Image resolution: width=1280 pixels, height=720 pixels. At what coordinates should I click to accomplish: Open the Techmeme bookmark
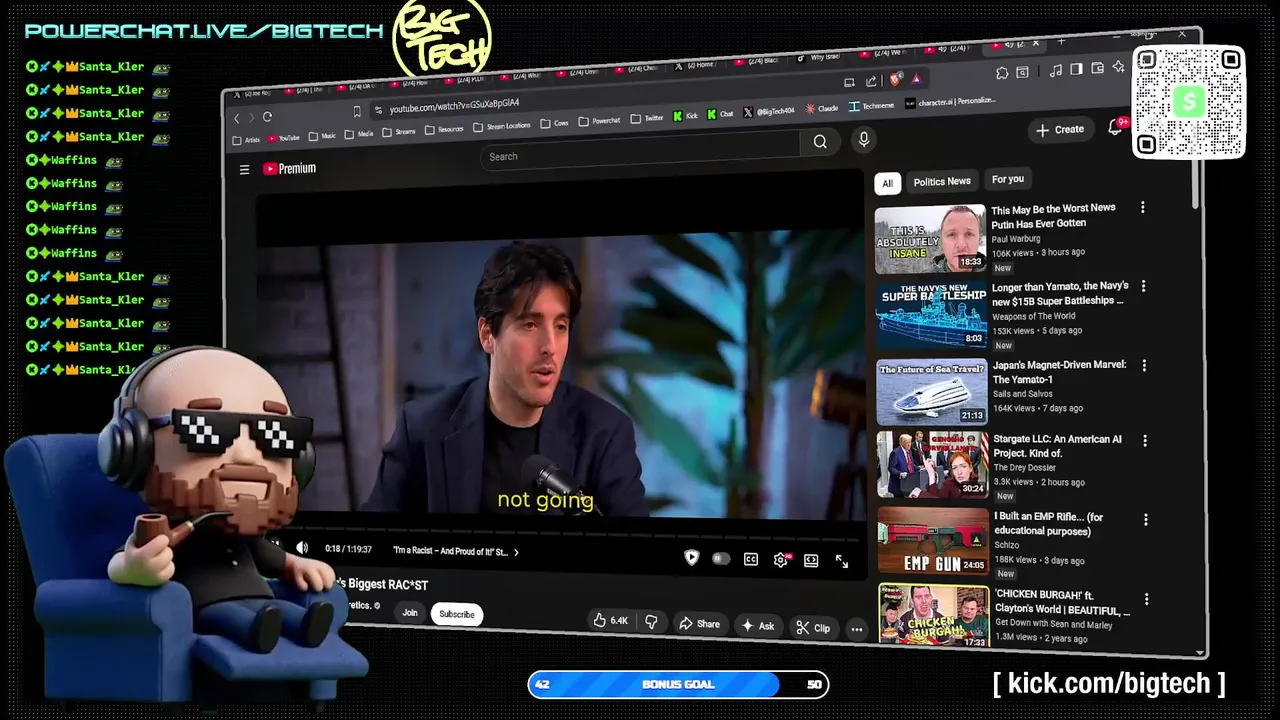click(872, 105)
